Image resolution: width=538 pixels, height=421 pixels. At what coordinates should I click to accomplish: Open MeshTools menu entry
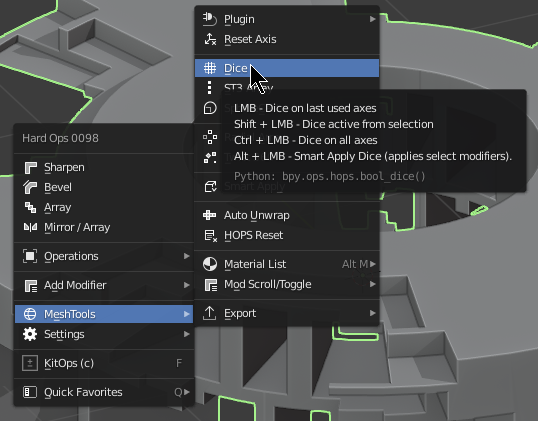(x=104, y=314)
